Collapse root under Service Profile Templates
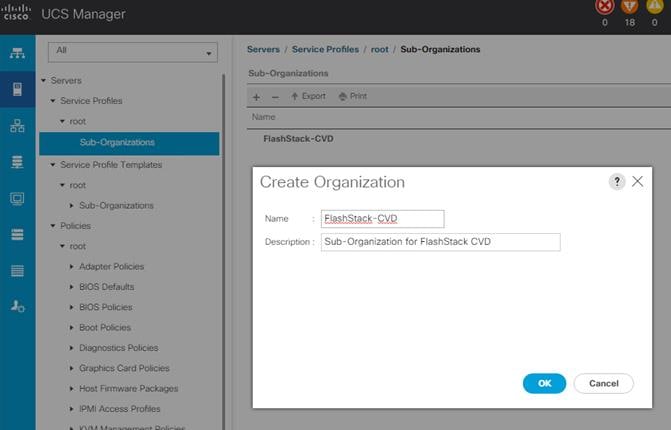Viewport: 671px width, 430px height. pyautogui.click(x=62, y=185)
